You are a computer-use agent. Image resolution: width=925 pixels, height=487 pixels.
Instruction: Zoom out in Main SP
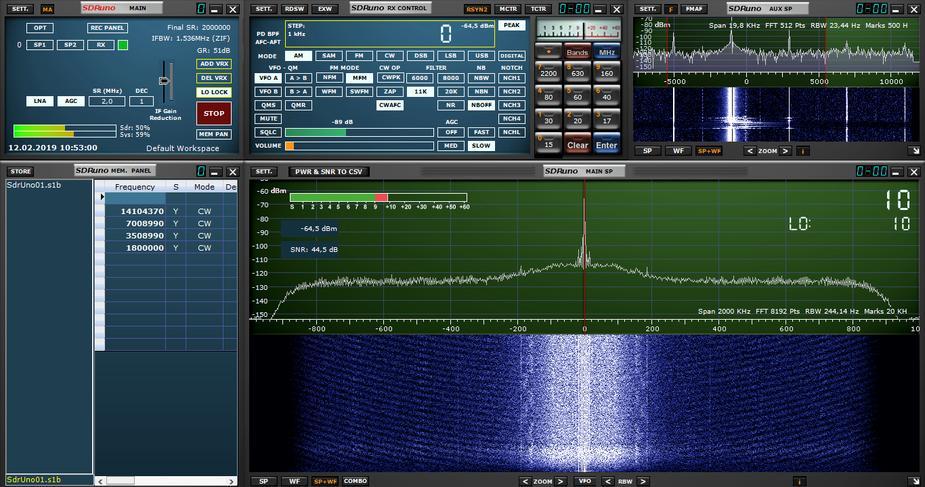click(525, 481)
